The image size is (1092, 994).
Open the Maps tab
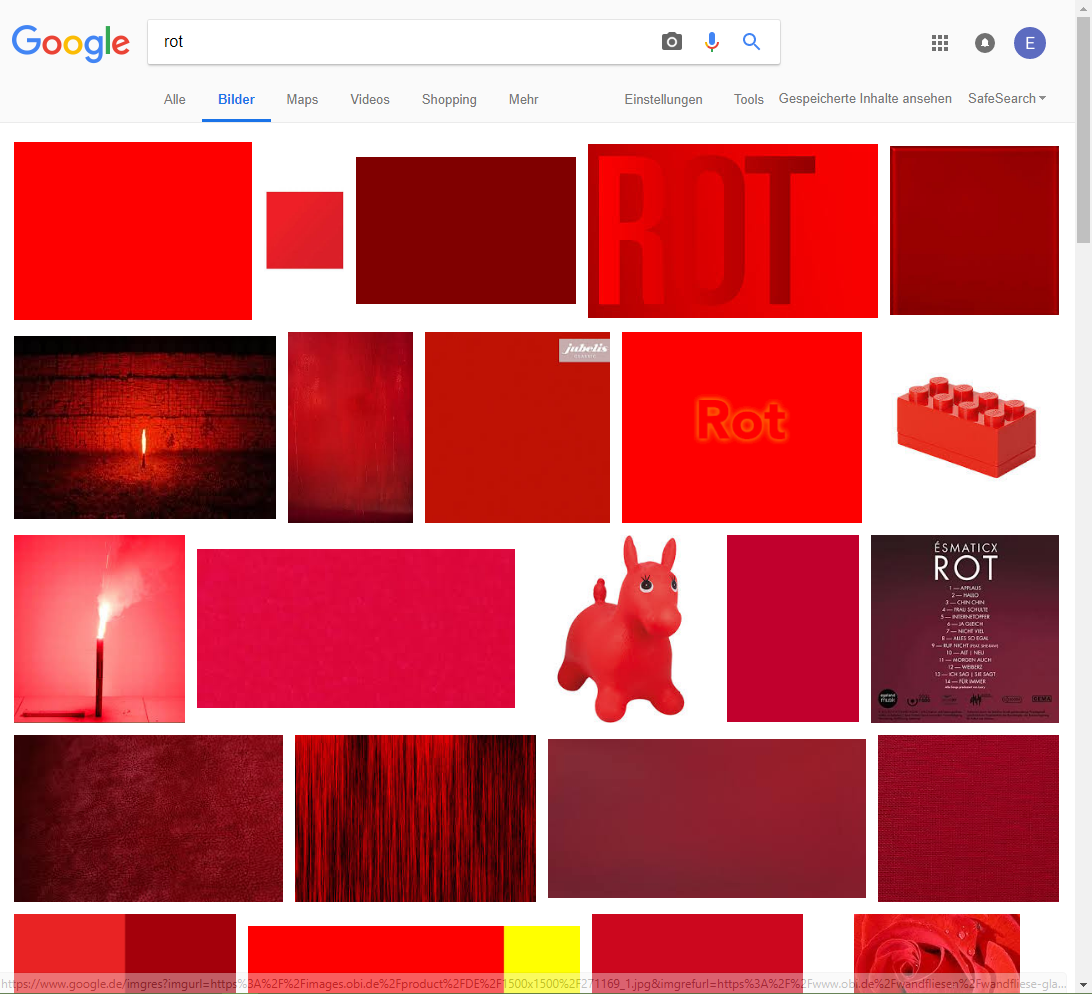302,99
